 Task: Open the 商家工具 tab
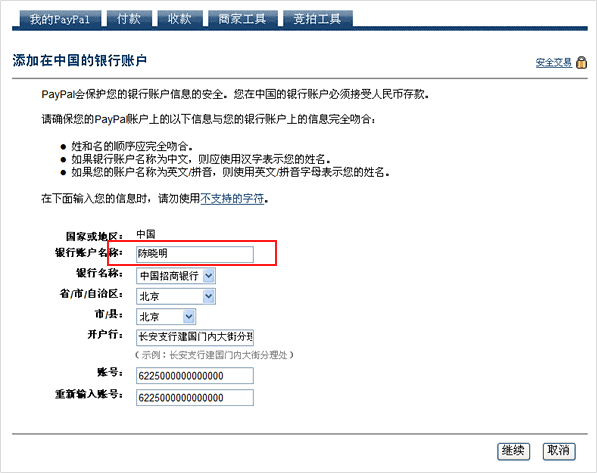click(x=243, y=19)
